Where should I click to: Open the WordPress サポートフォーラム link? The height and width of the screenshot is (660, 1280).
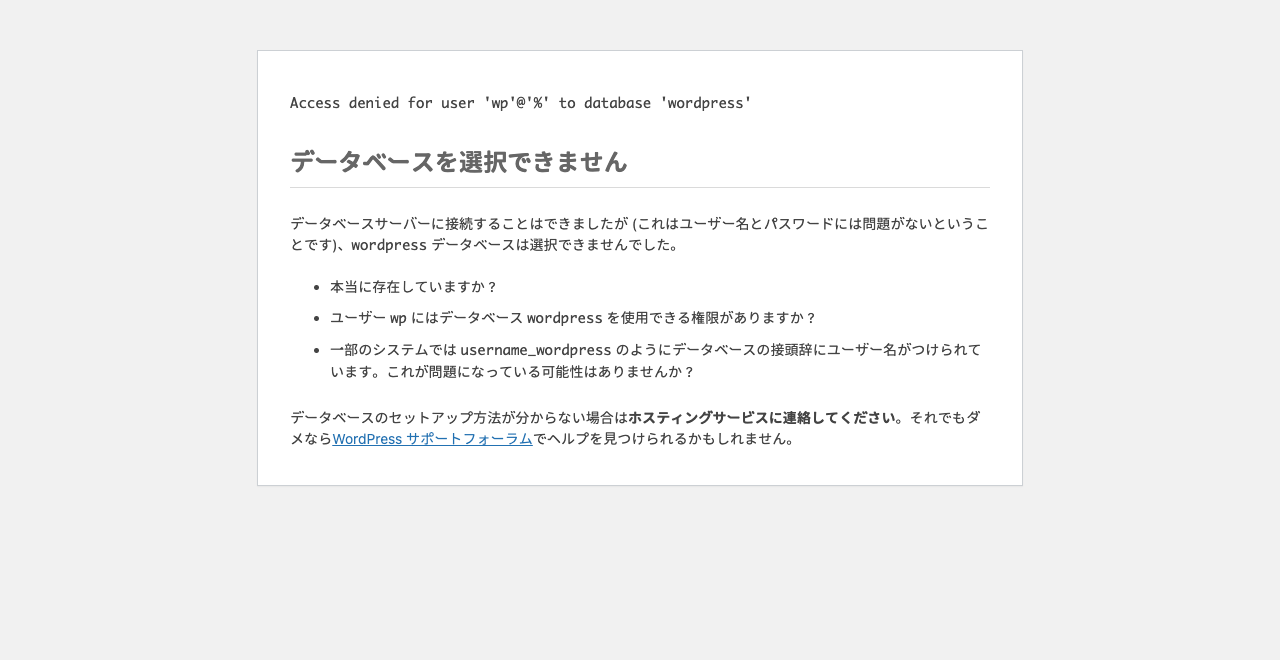(x=432, y=438)
